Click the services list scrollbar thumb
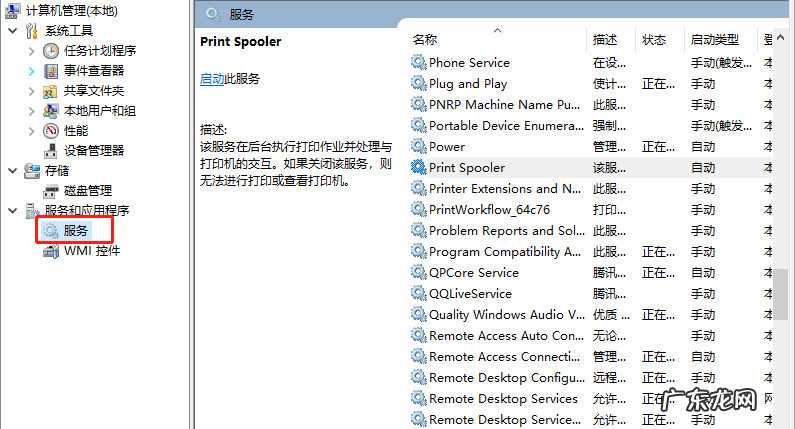 pyautogui.click(x=780, y=295)
